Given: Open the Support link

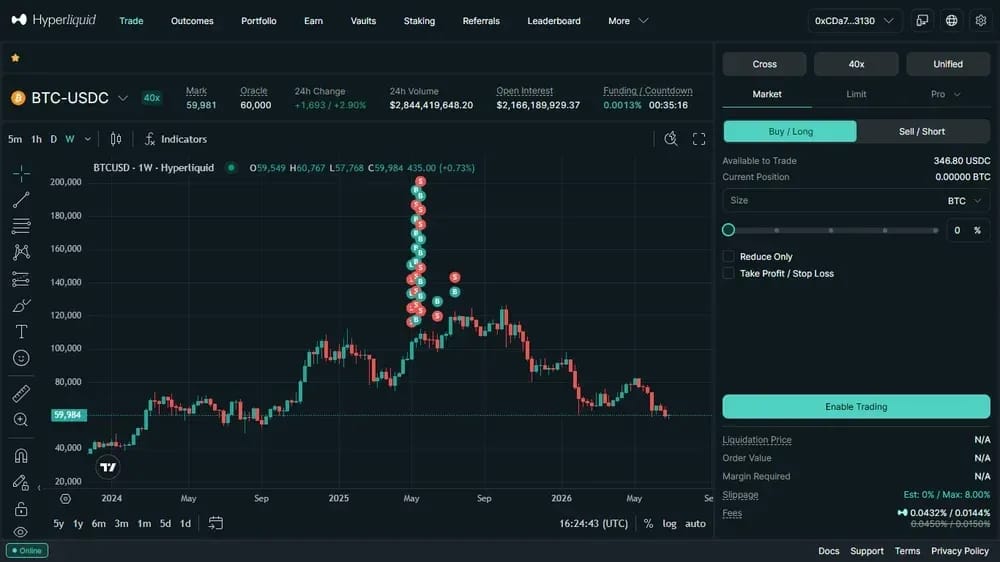Looking at the screenshot, I should (x=867, y=551).
